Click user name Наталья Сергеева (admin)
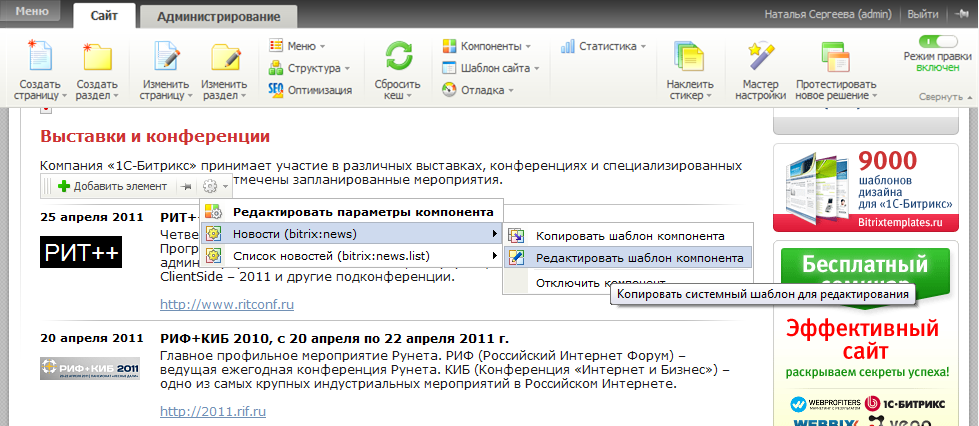979x426 pixels. click(x=827, y=14)
